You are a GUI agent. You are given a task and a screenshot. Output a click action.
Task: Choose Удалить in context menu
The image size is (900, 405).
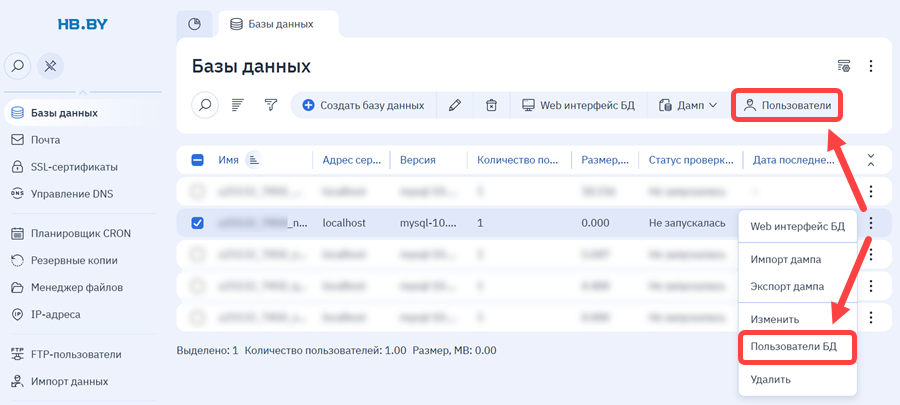click(797, 379)
